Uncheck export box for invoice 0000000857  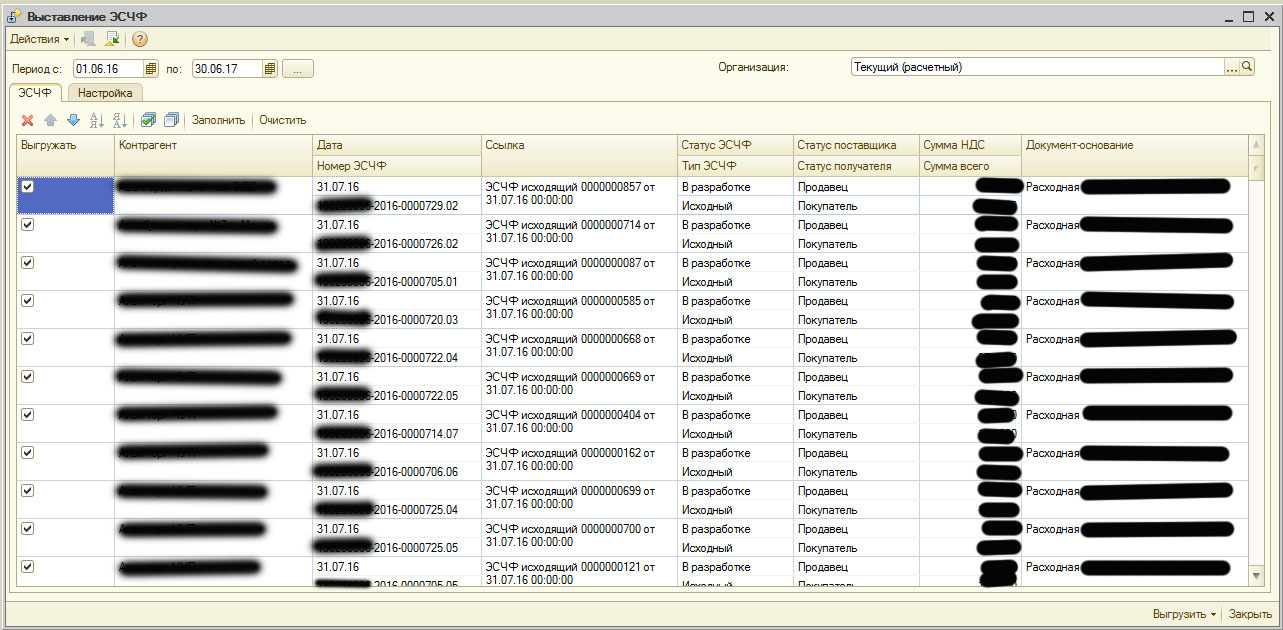[28, 187]
